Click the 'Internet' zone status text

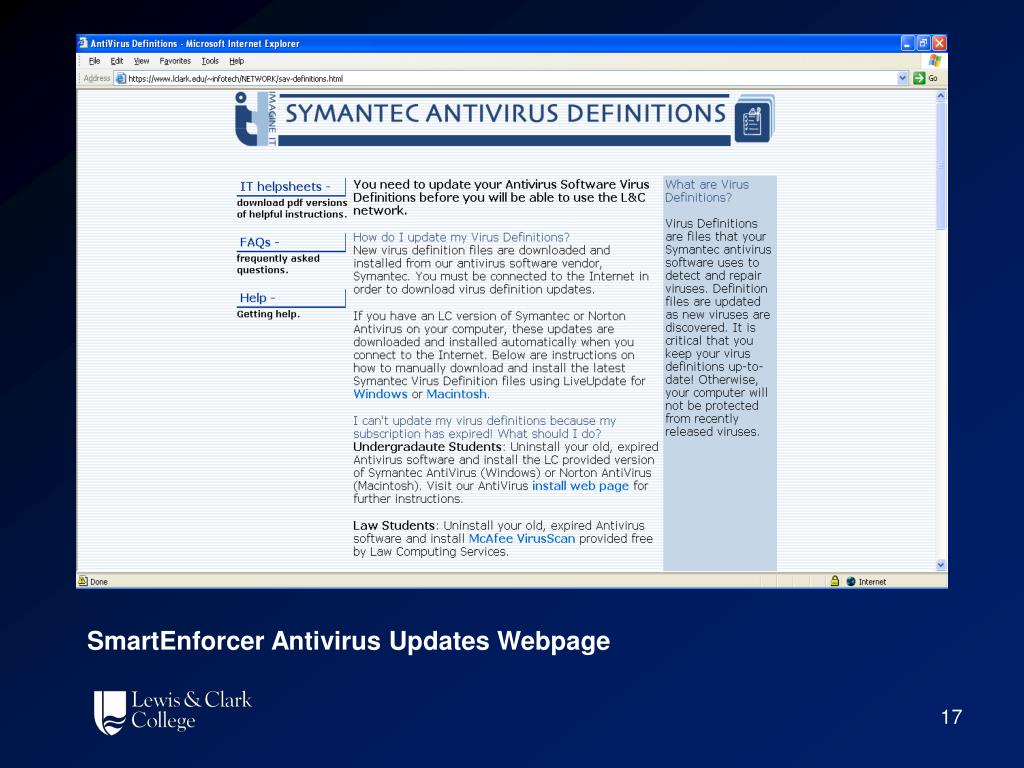point(872,582)
